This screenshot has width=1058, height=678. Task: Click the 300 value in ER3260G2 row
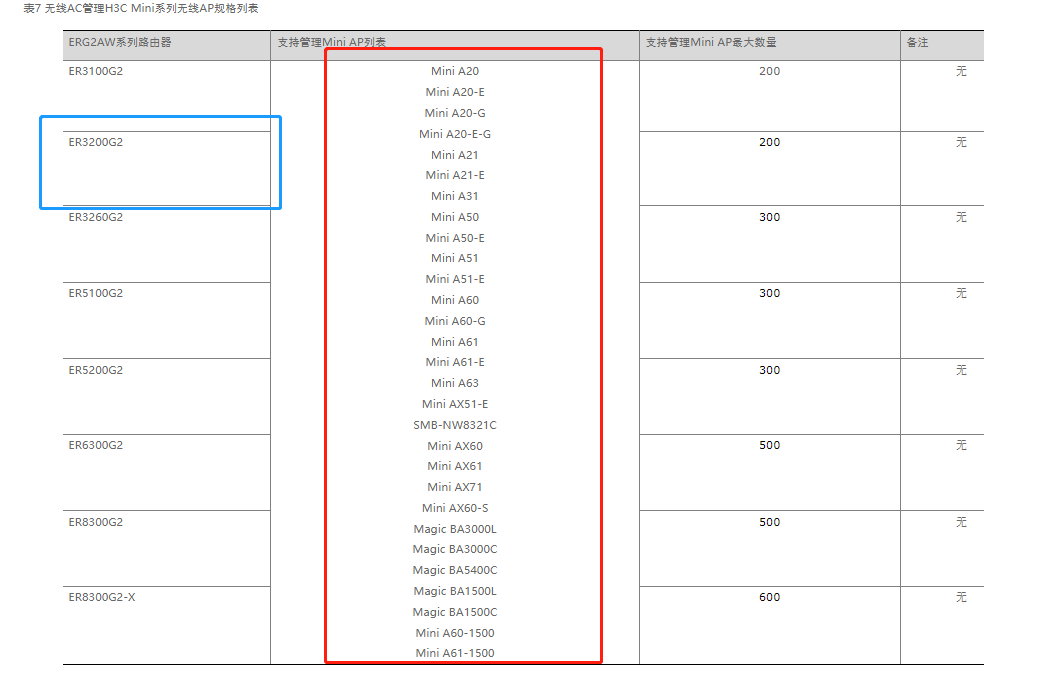pos(769,217)
